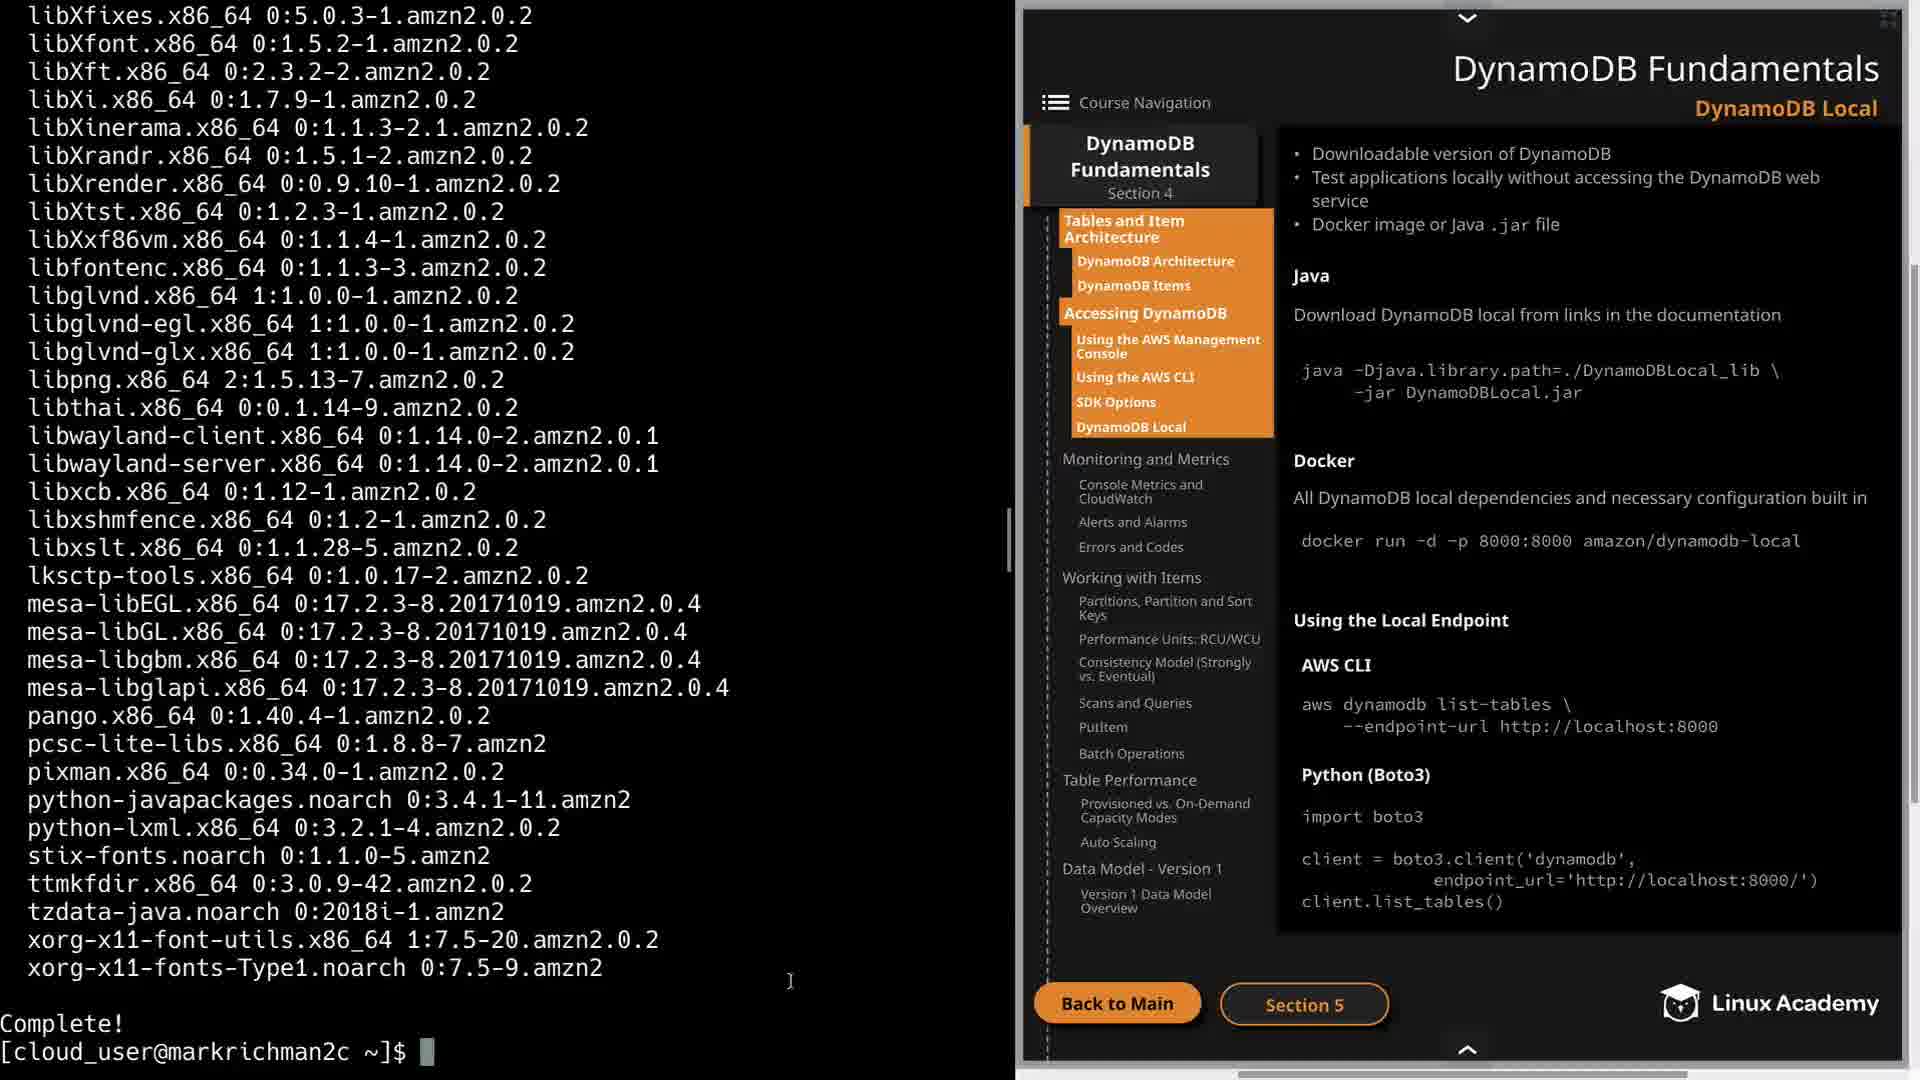Click the top collapse chevron arrow
The image size is (1920, 1080).
1467,18
